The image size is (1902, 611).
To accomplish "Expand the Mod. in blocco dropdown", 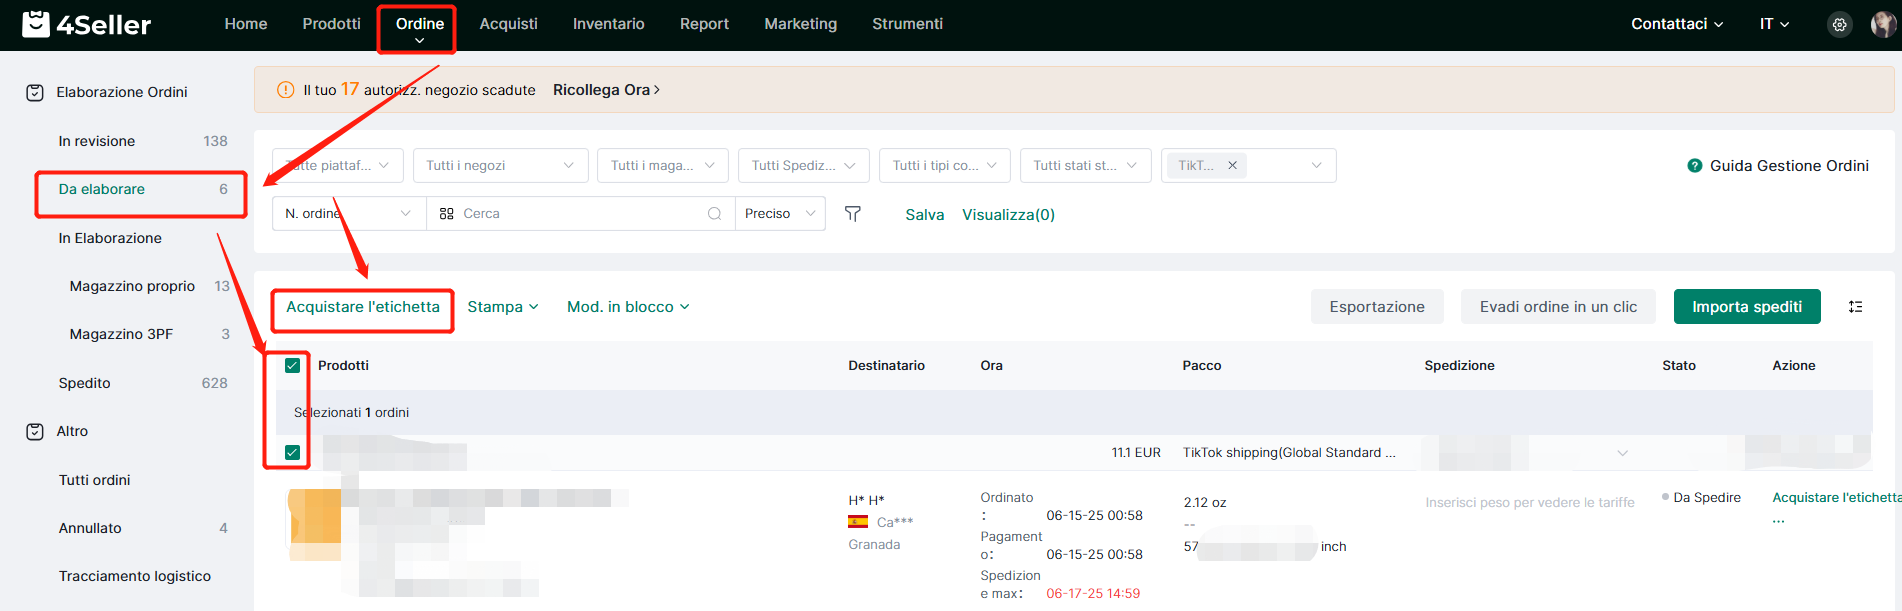I will tap(628, 307).
